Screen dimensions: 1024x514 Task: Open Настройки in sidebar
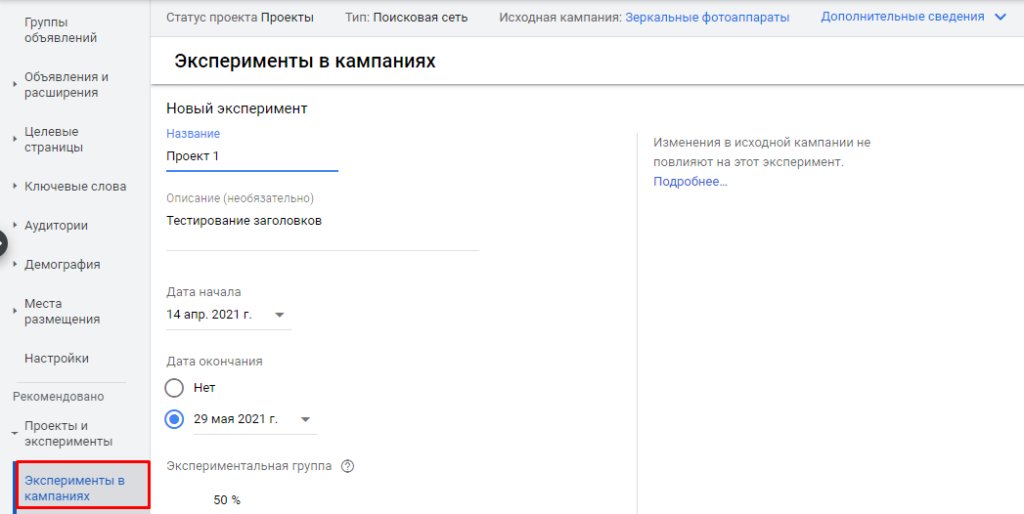click(x=57, y=359)
